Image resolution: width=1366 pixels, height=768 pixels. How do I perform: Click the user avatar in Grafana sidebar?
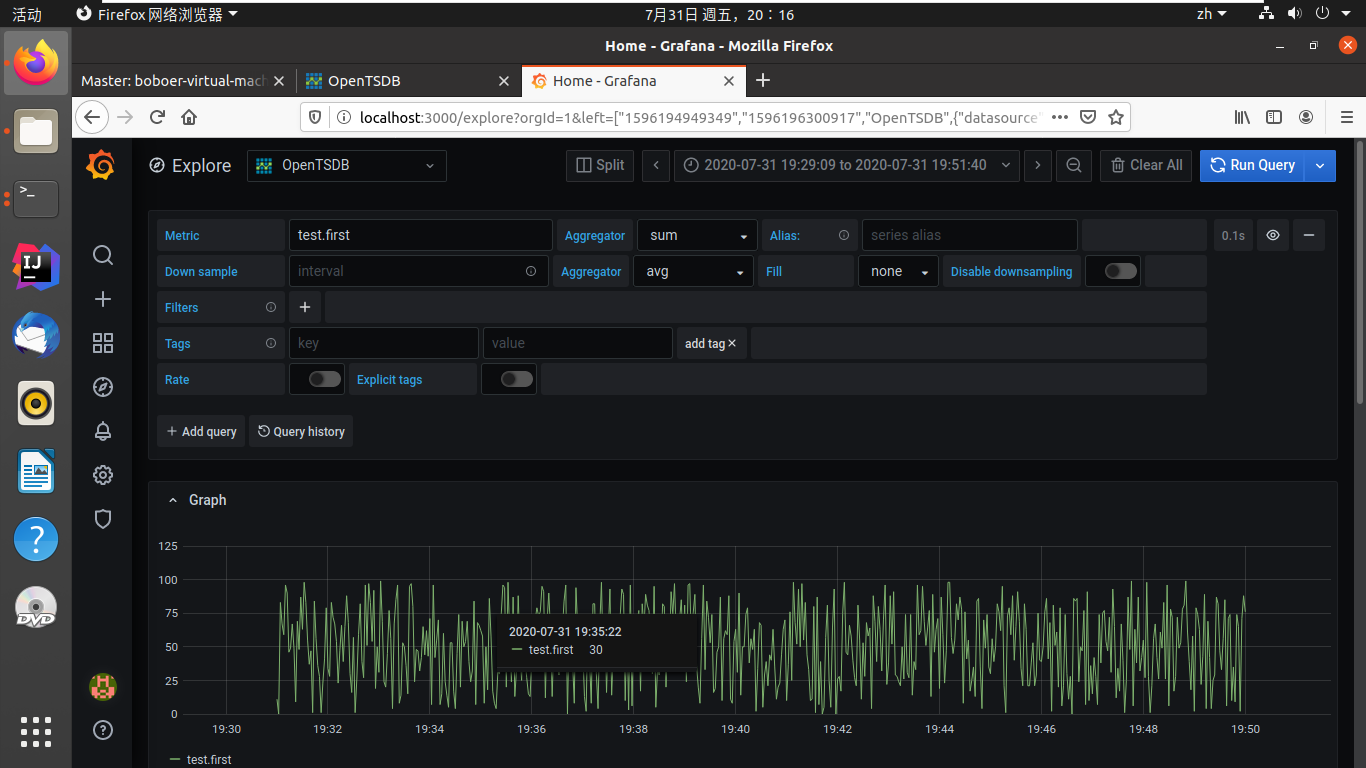102,686
